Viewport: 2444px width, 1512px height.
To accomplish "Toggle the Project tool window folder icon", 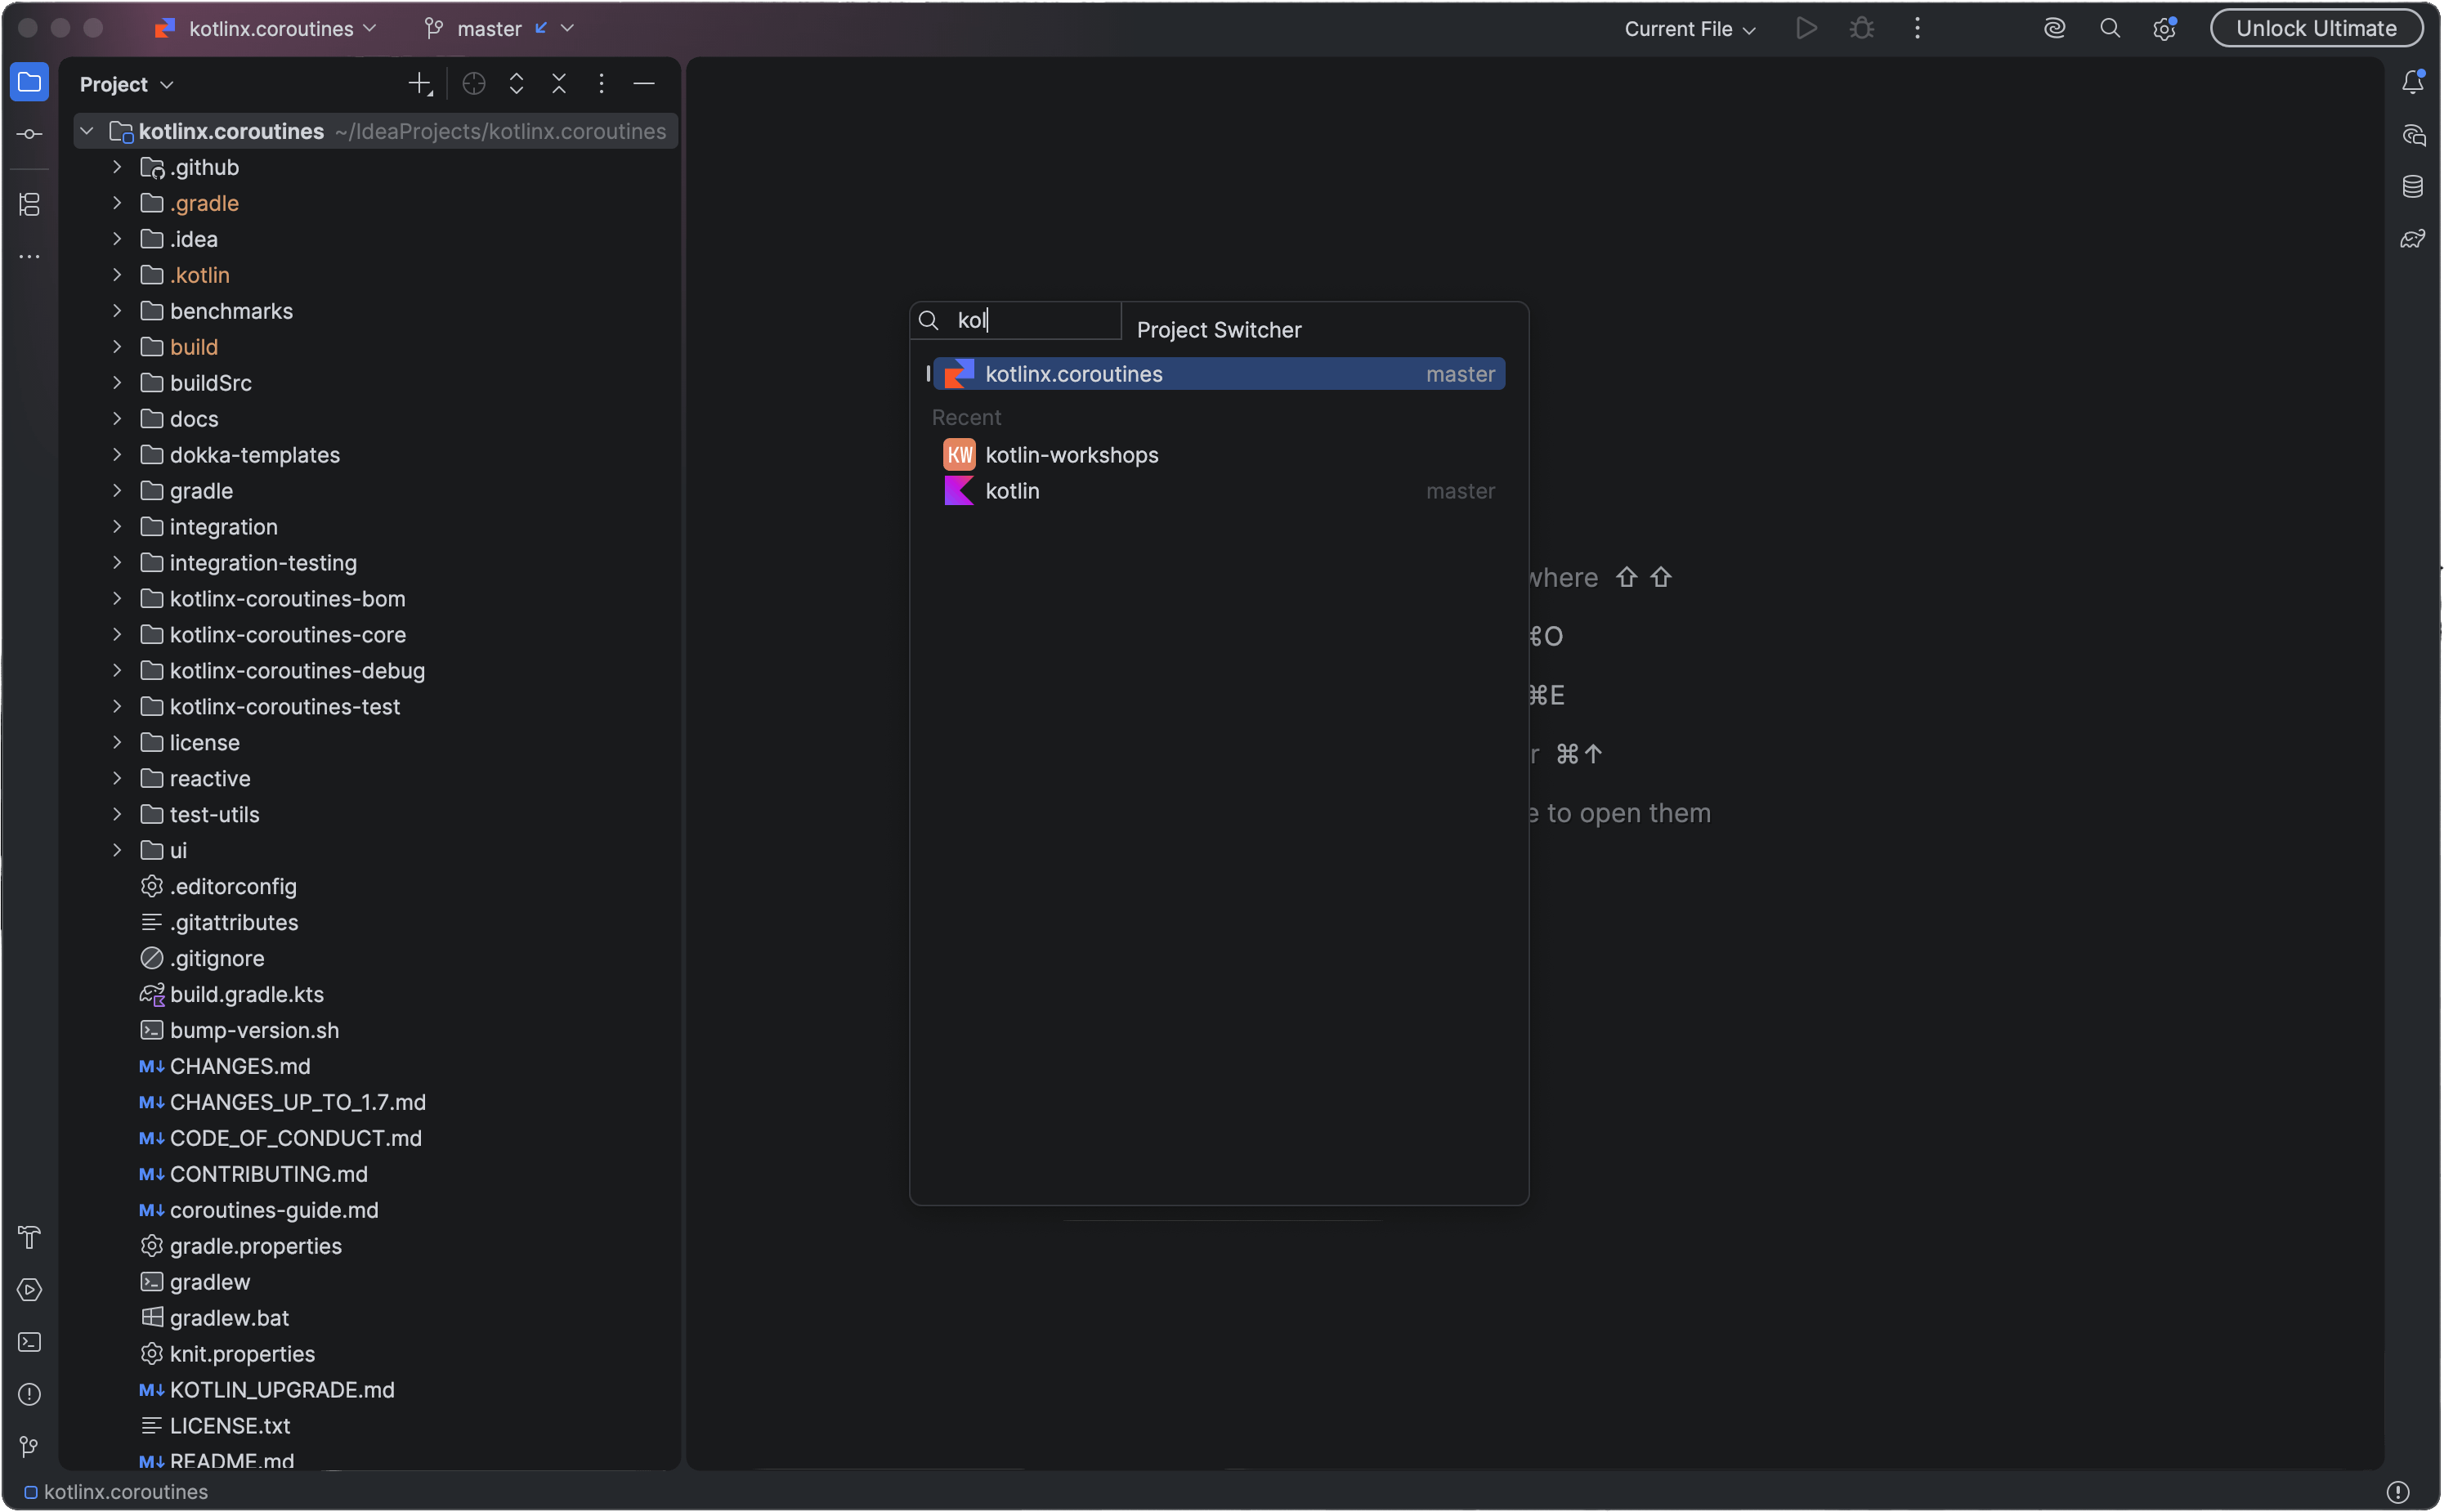I will pyautogui.click(x=29, y=82).
